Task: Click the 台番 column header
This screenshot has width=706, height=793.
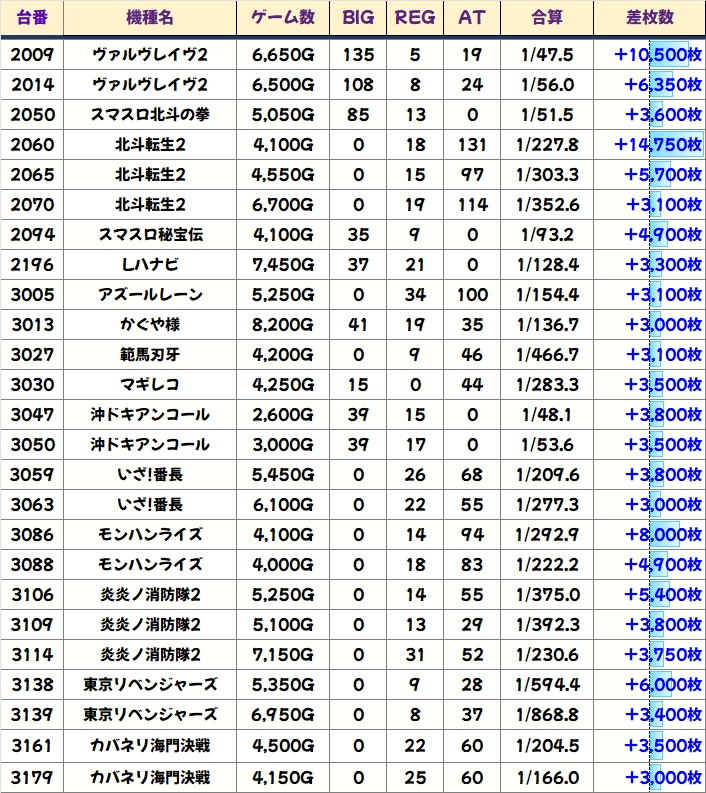Action: click(x=32, y=18)
